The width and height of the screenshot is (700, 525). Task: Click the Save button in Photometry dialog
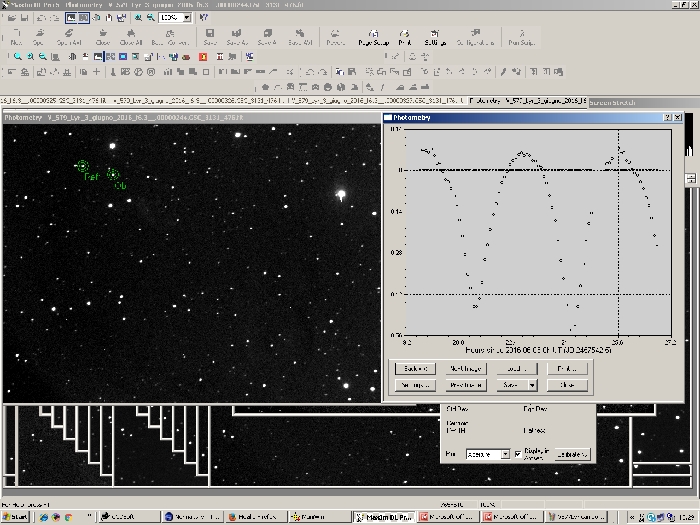coord(512,385)
